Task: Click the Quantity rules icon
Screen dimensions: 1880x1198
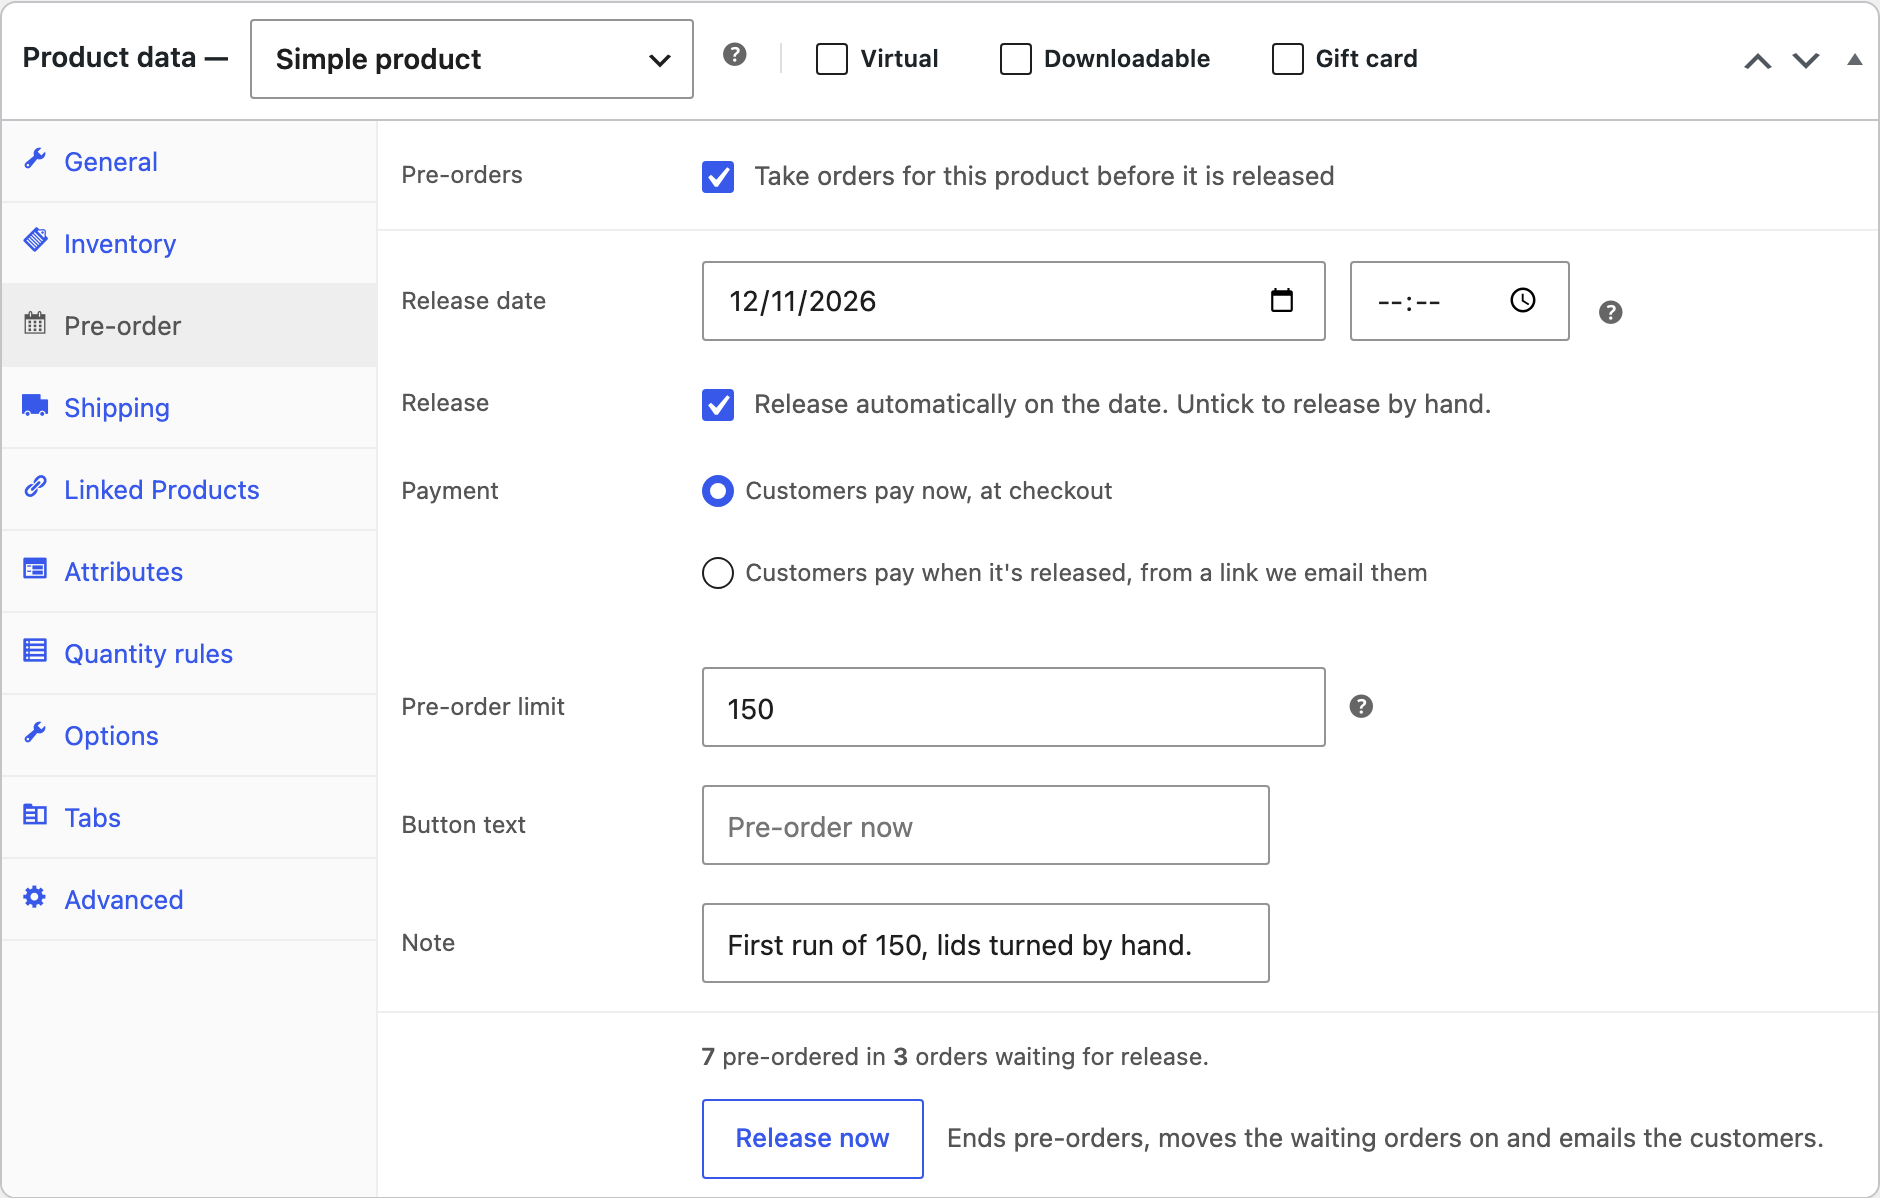Action: 36,651
